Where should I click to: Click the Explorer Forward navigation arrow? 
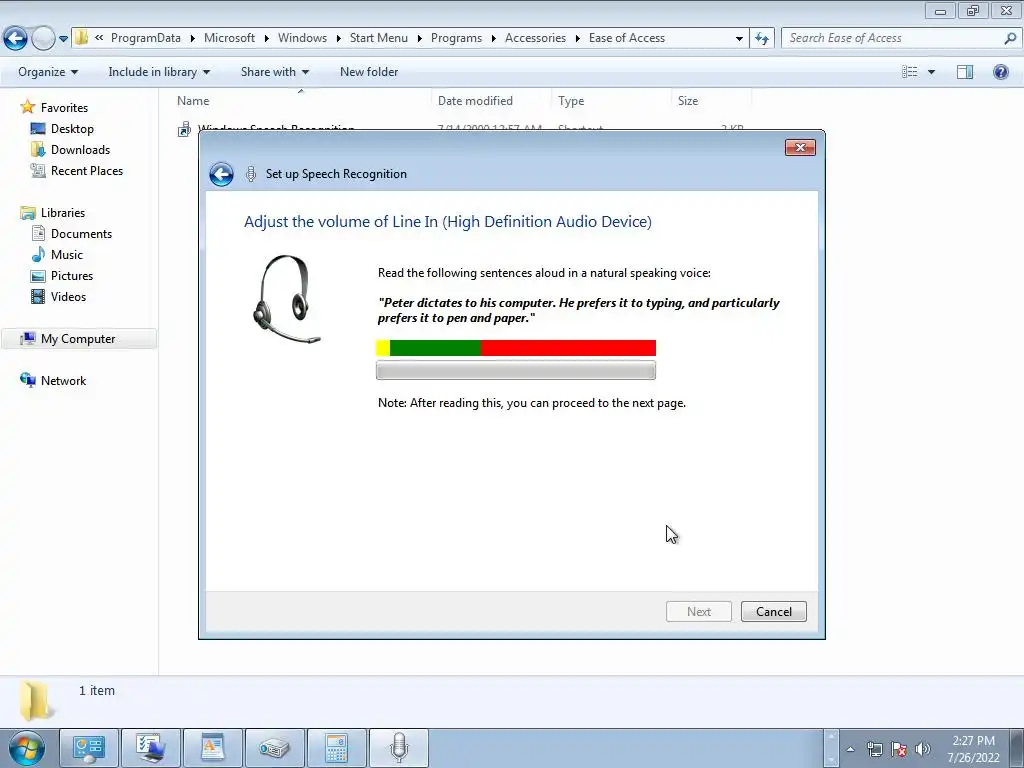coord(43,39)
